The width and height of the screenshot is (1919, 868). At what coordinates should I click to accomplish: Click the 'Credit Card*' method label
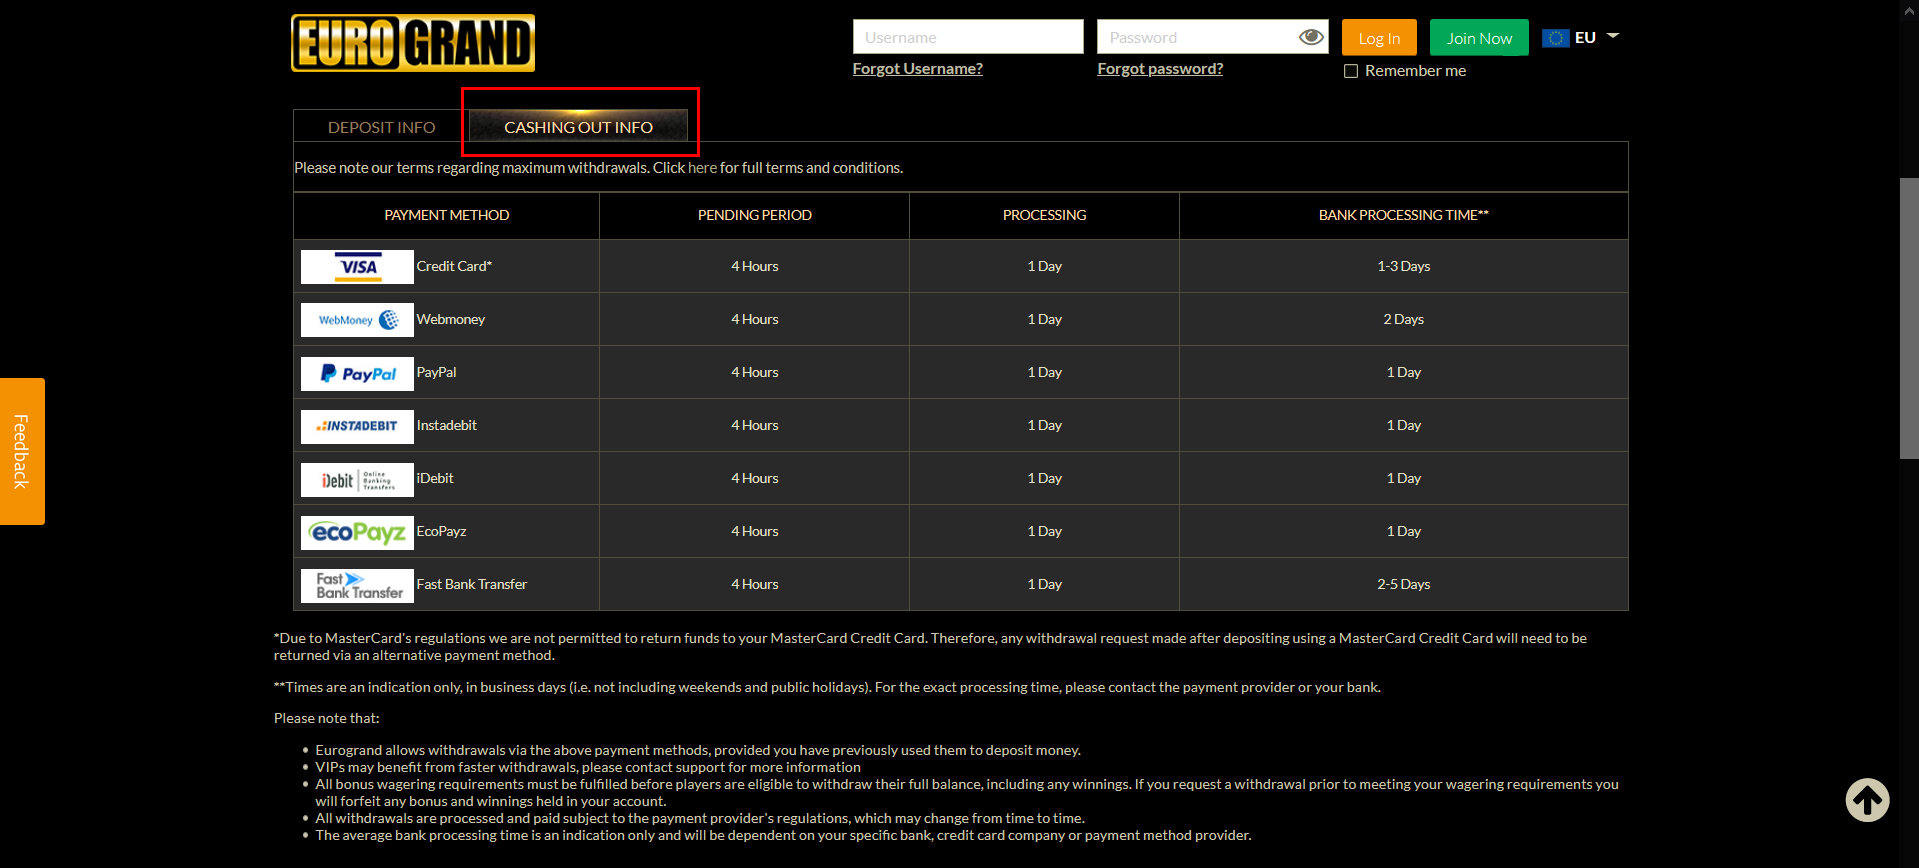454,266
